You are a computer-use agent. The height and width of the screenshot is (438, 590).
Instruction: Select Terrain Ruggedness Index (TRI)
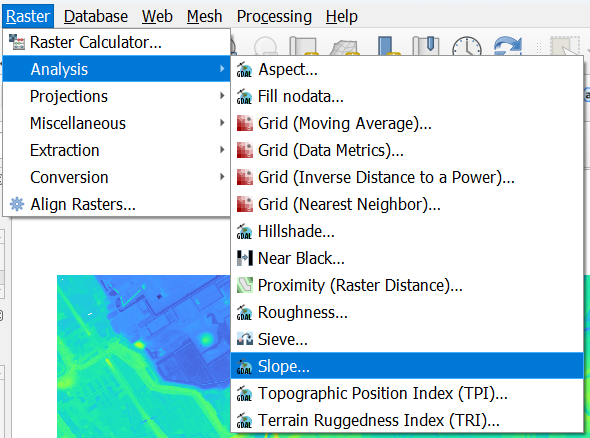[407, 420]
